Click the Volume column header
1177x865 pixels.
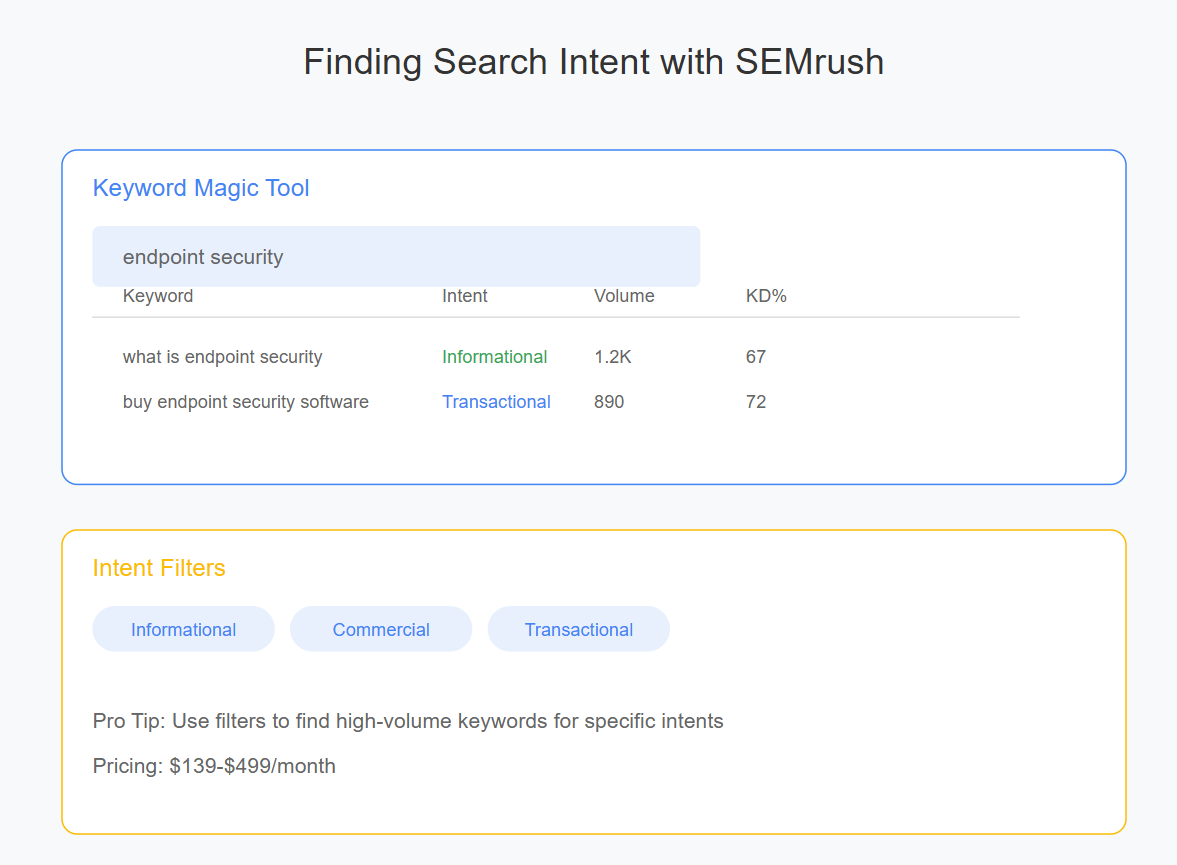pos(624,296)
